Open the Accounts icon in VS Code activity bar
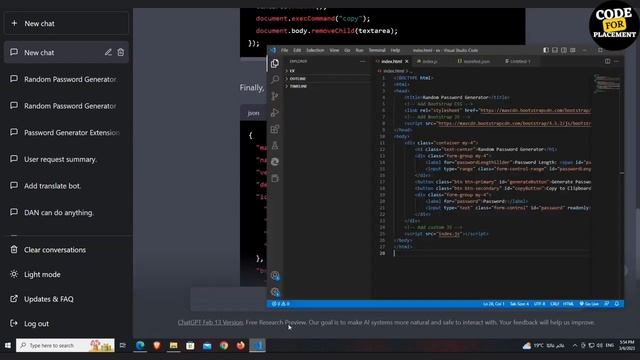Image resolution: width=640 pixels, height=360 pixels. [x=275, y=276]
